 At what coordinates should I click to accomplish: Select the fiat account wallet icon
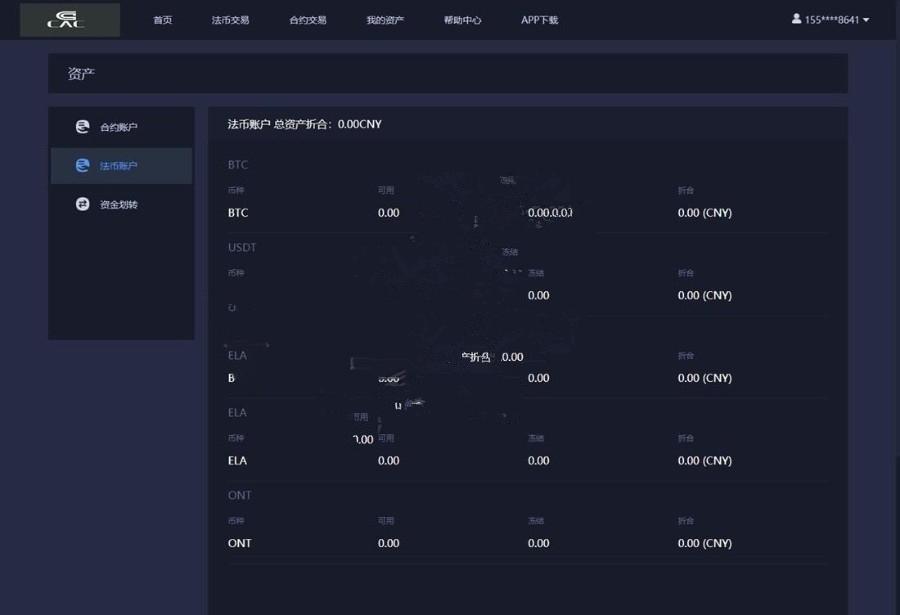[x=82, y=165]
